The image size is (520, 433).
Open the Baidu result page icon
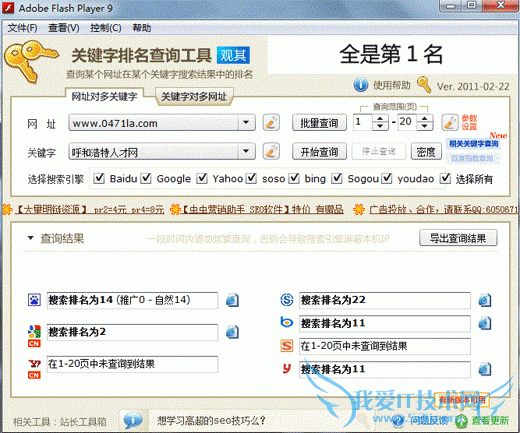(232, 300)
